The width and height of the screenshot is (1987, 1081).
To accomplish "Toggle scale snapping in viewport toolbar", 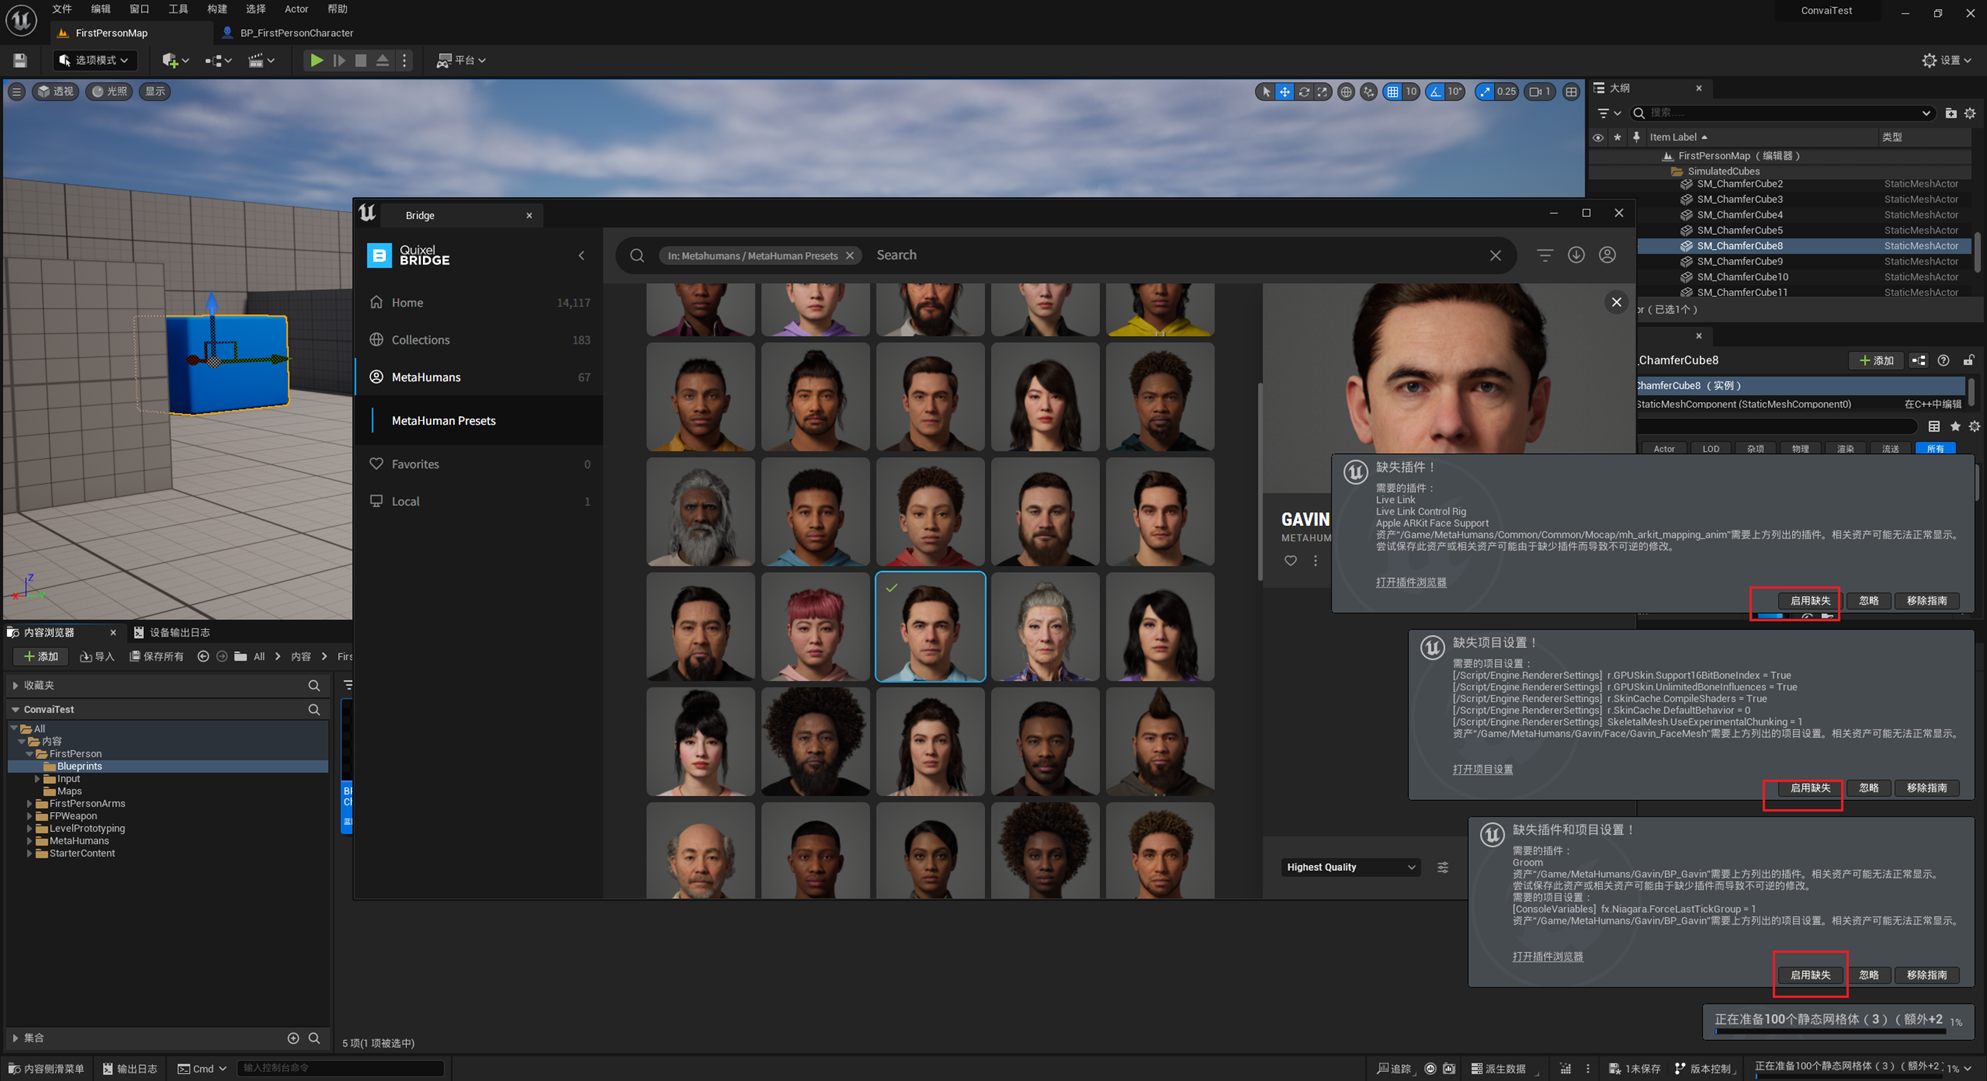I will point(1485,91).
